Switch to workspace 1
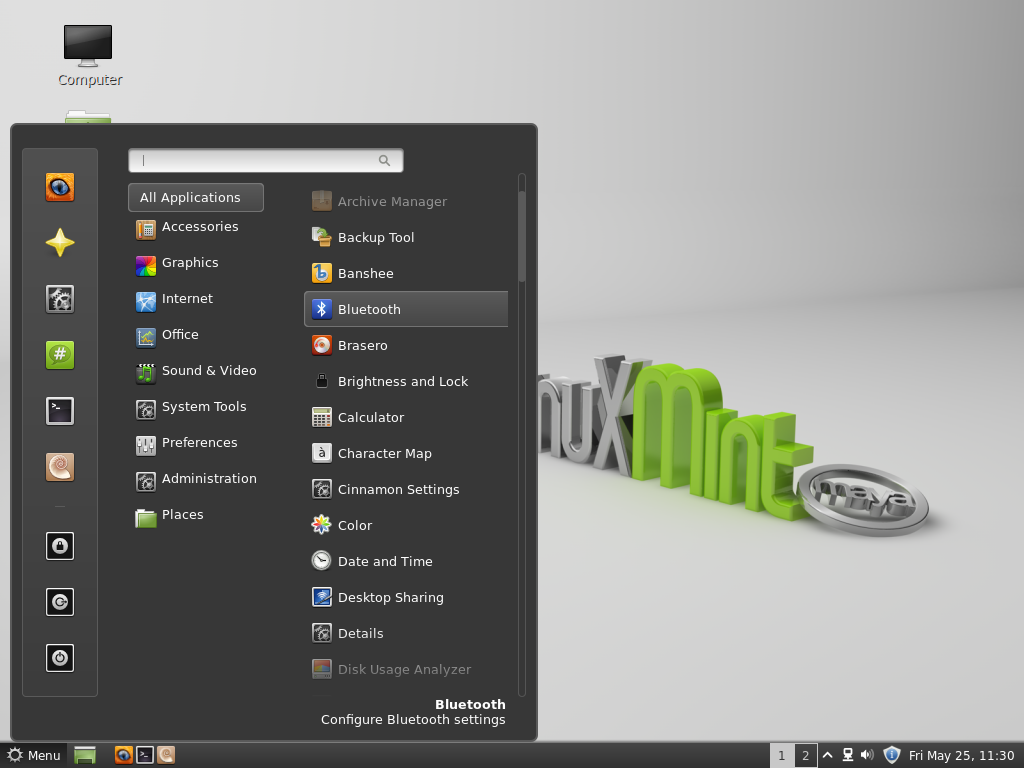This screenshot has height=768, width=1024. pyautogui.click(x=782, y=756)
